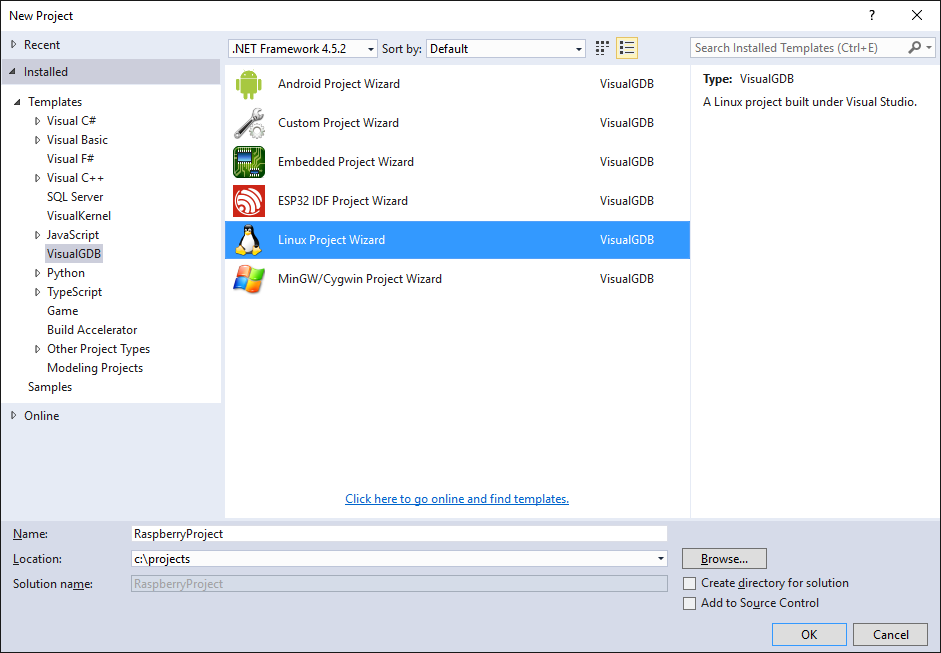Click the MinGW/Cygwin Windows flag icon
This screenshot has width=941, height=653.
(248, 279)
